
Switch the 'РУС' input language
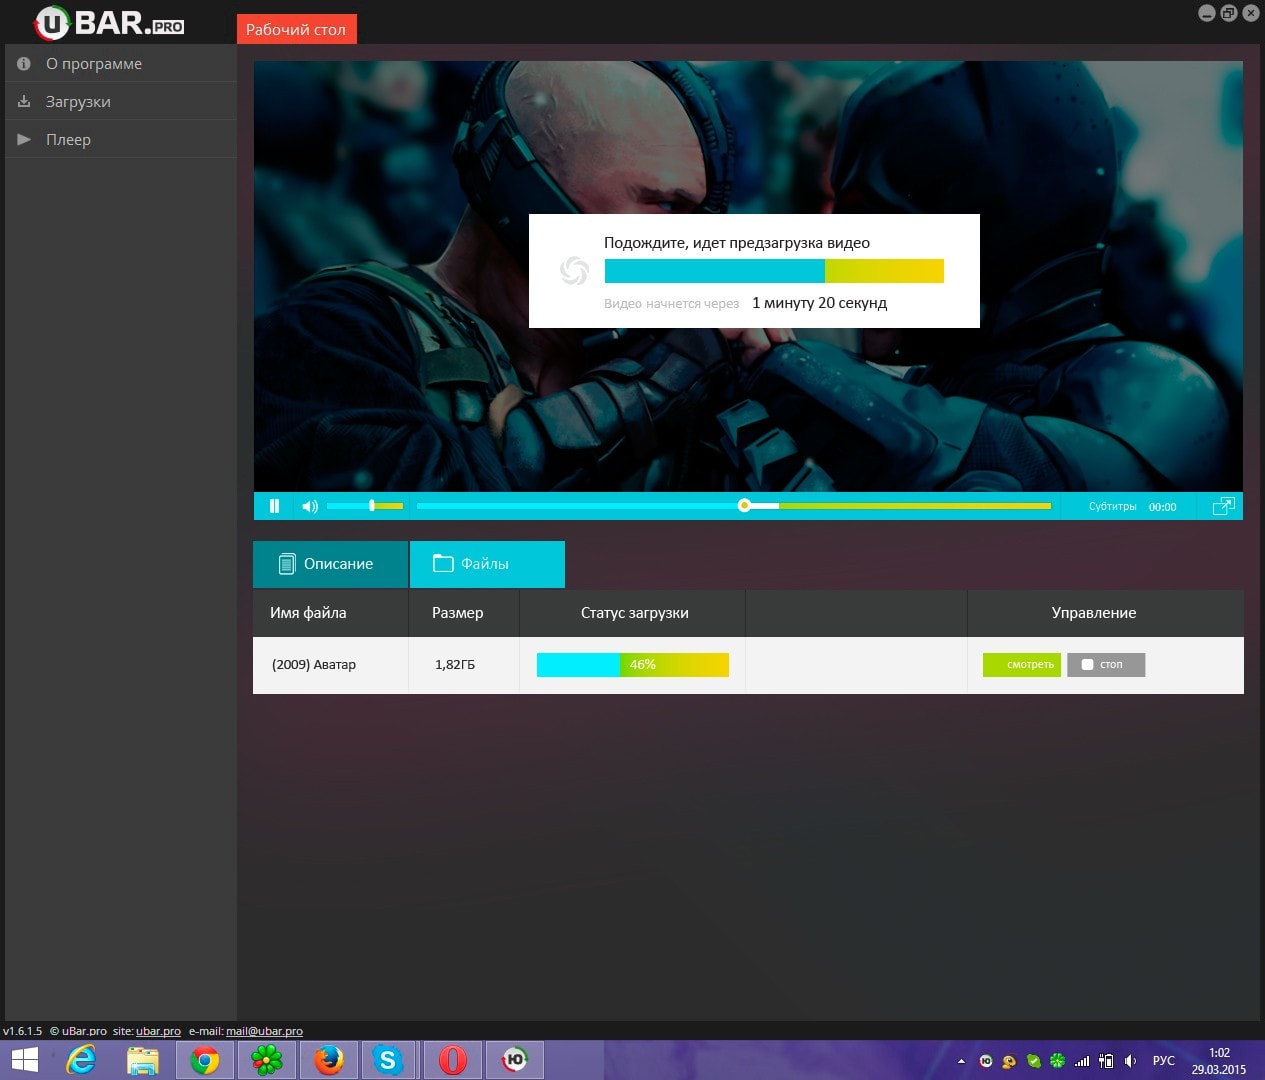coord(1164,1061)
